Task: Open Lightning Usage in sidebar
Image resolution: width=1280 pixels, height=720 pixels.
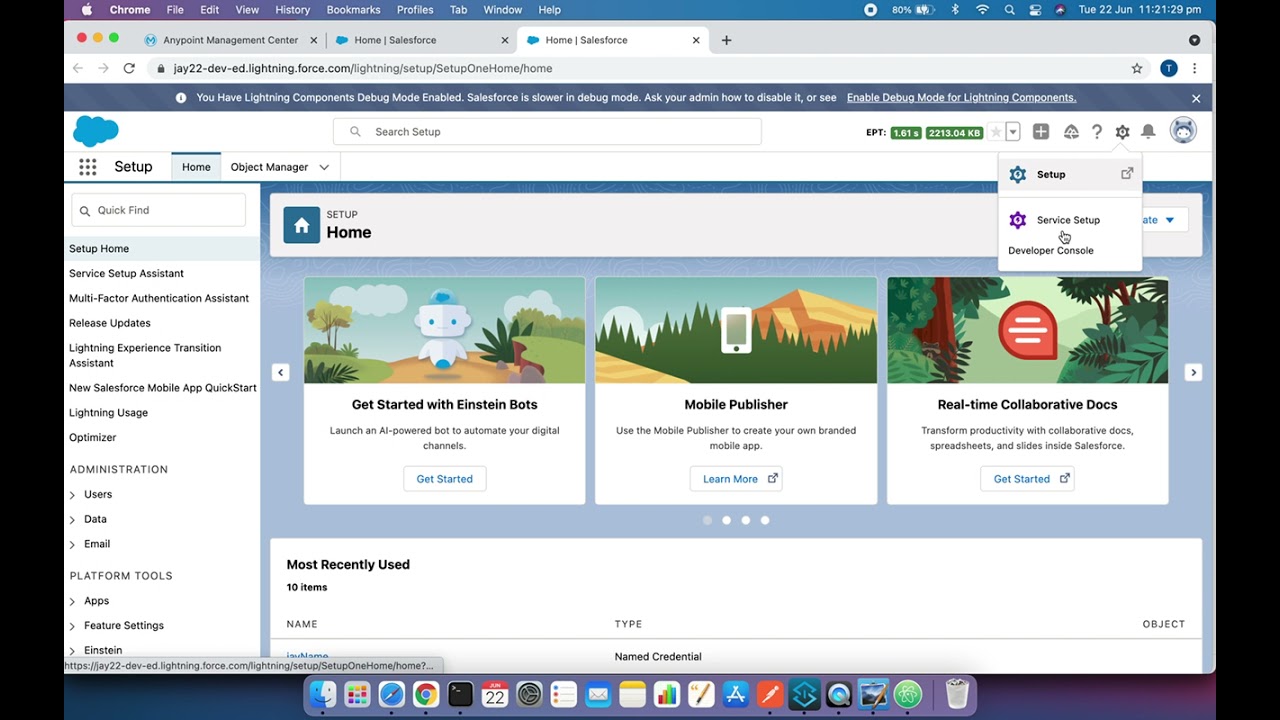Action: (108, 413)
